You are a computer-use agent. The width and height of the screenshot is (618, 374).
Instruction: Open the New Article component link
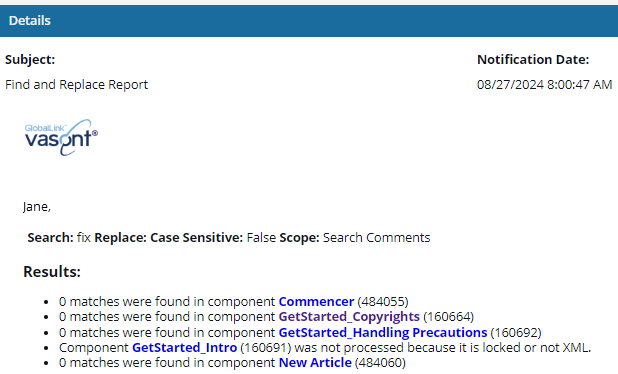click(x=315, y=363)
